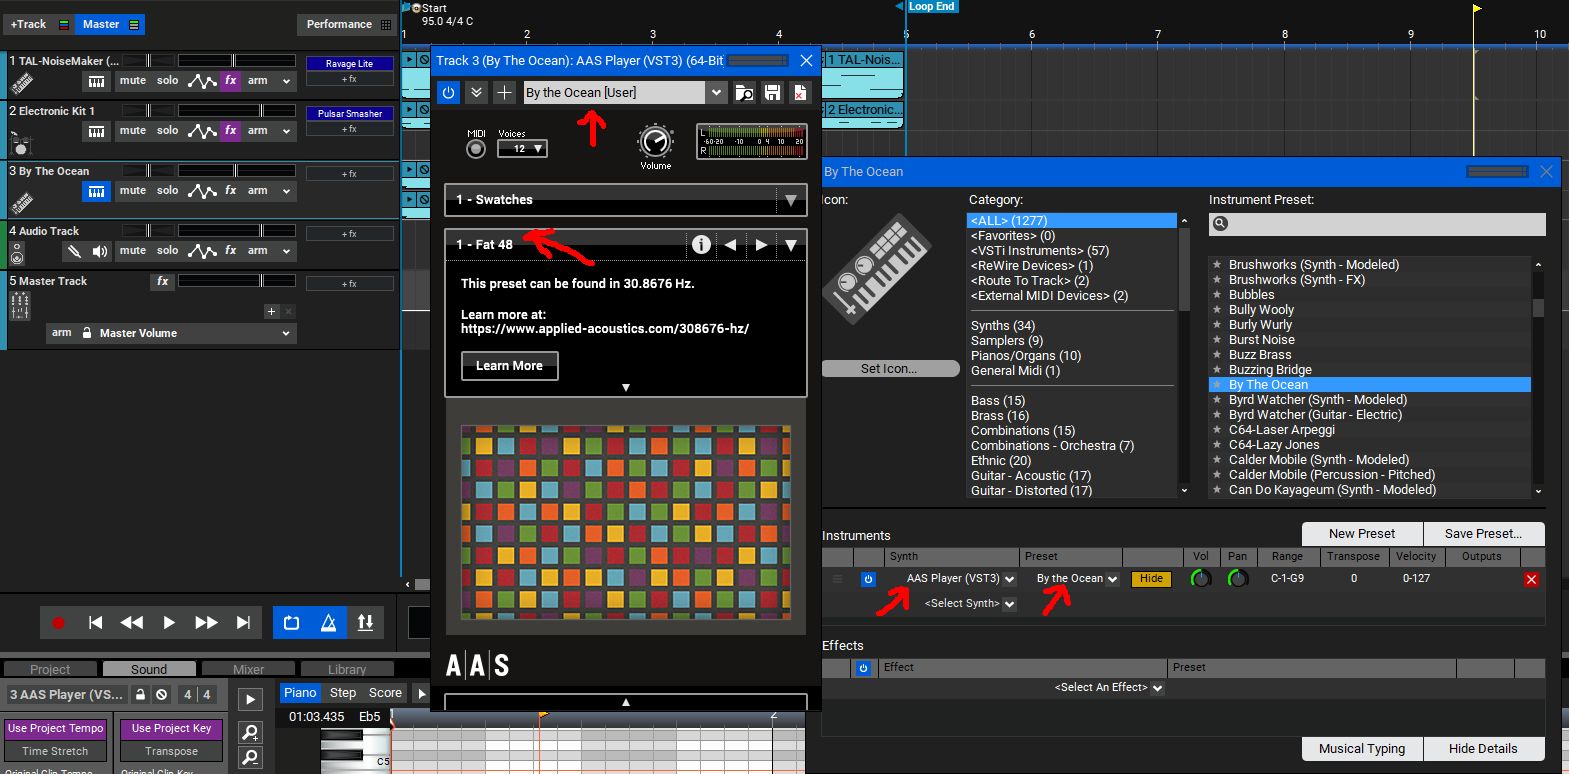
Task: Switch to the Library tab
Action: click(347, 669)
